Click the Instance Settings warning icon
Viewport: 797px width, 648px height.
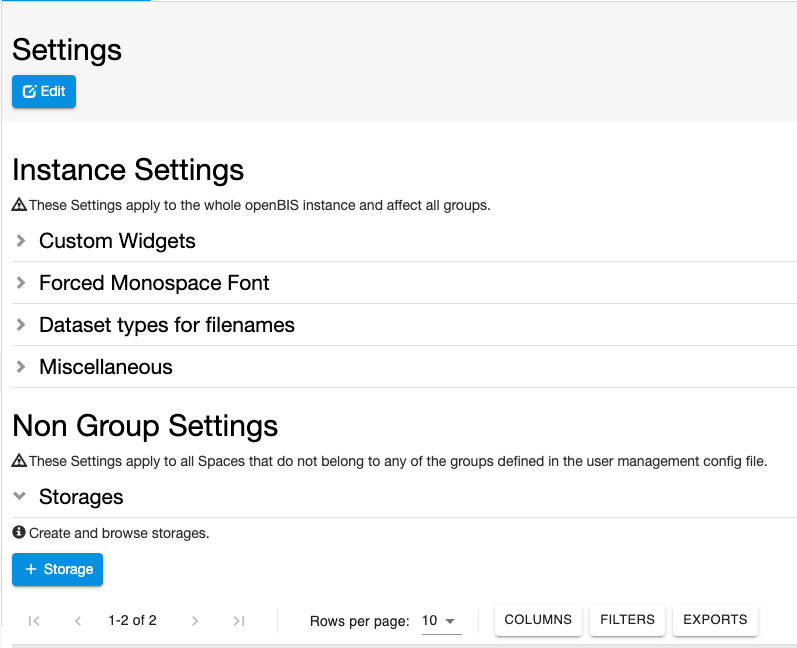pos(19,205)
